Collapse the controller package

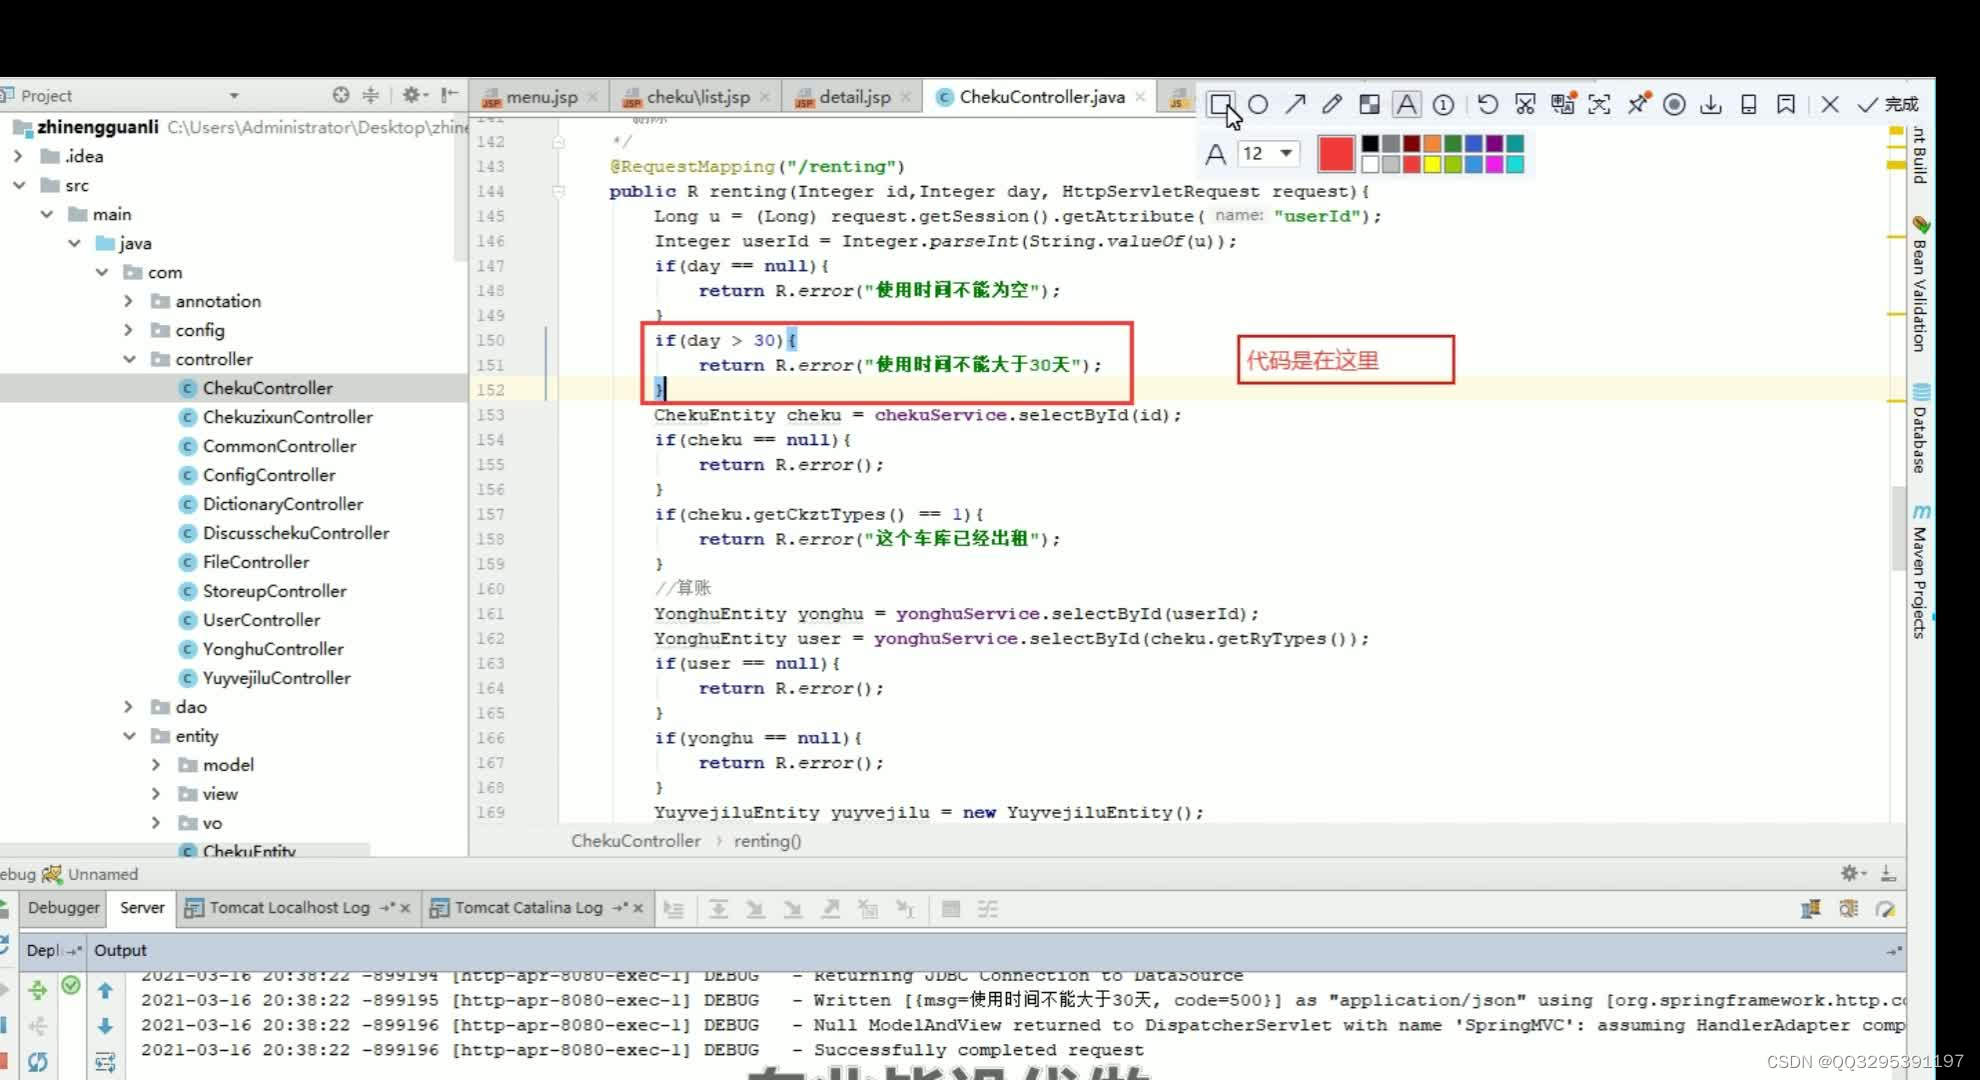pos(129,359)
